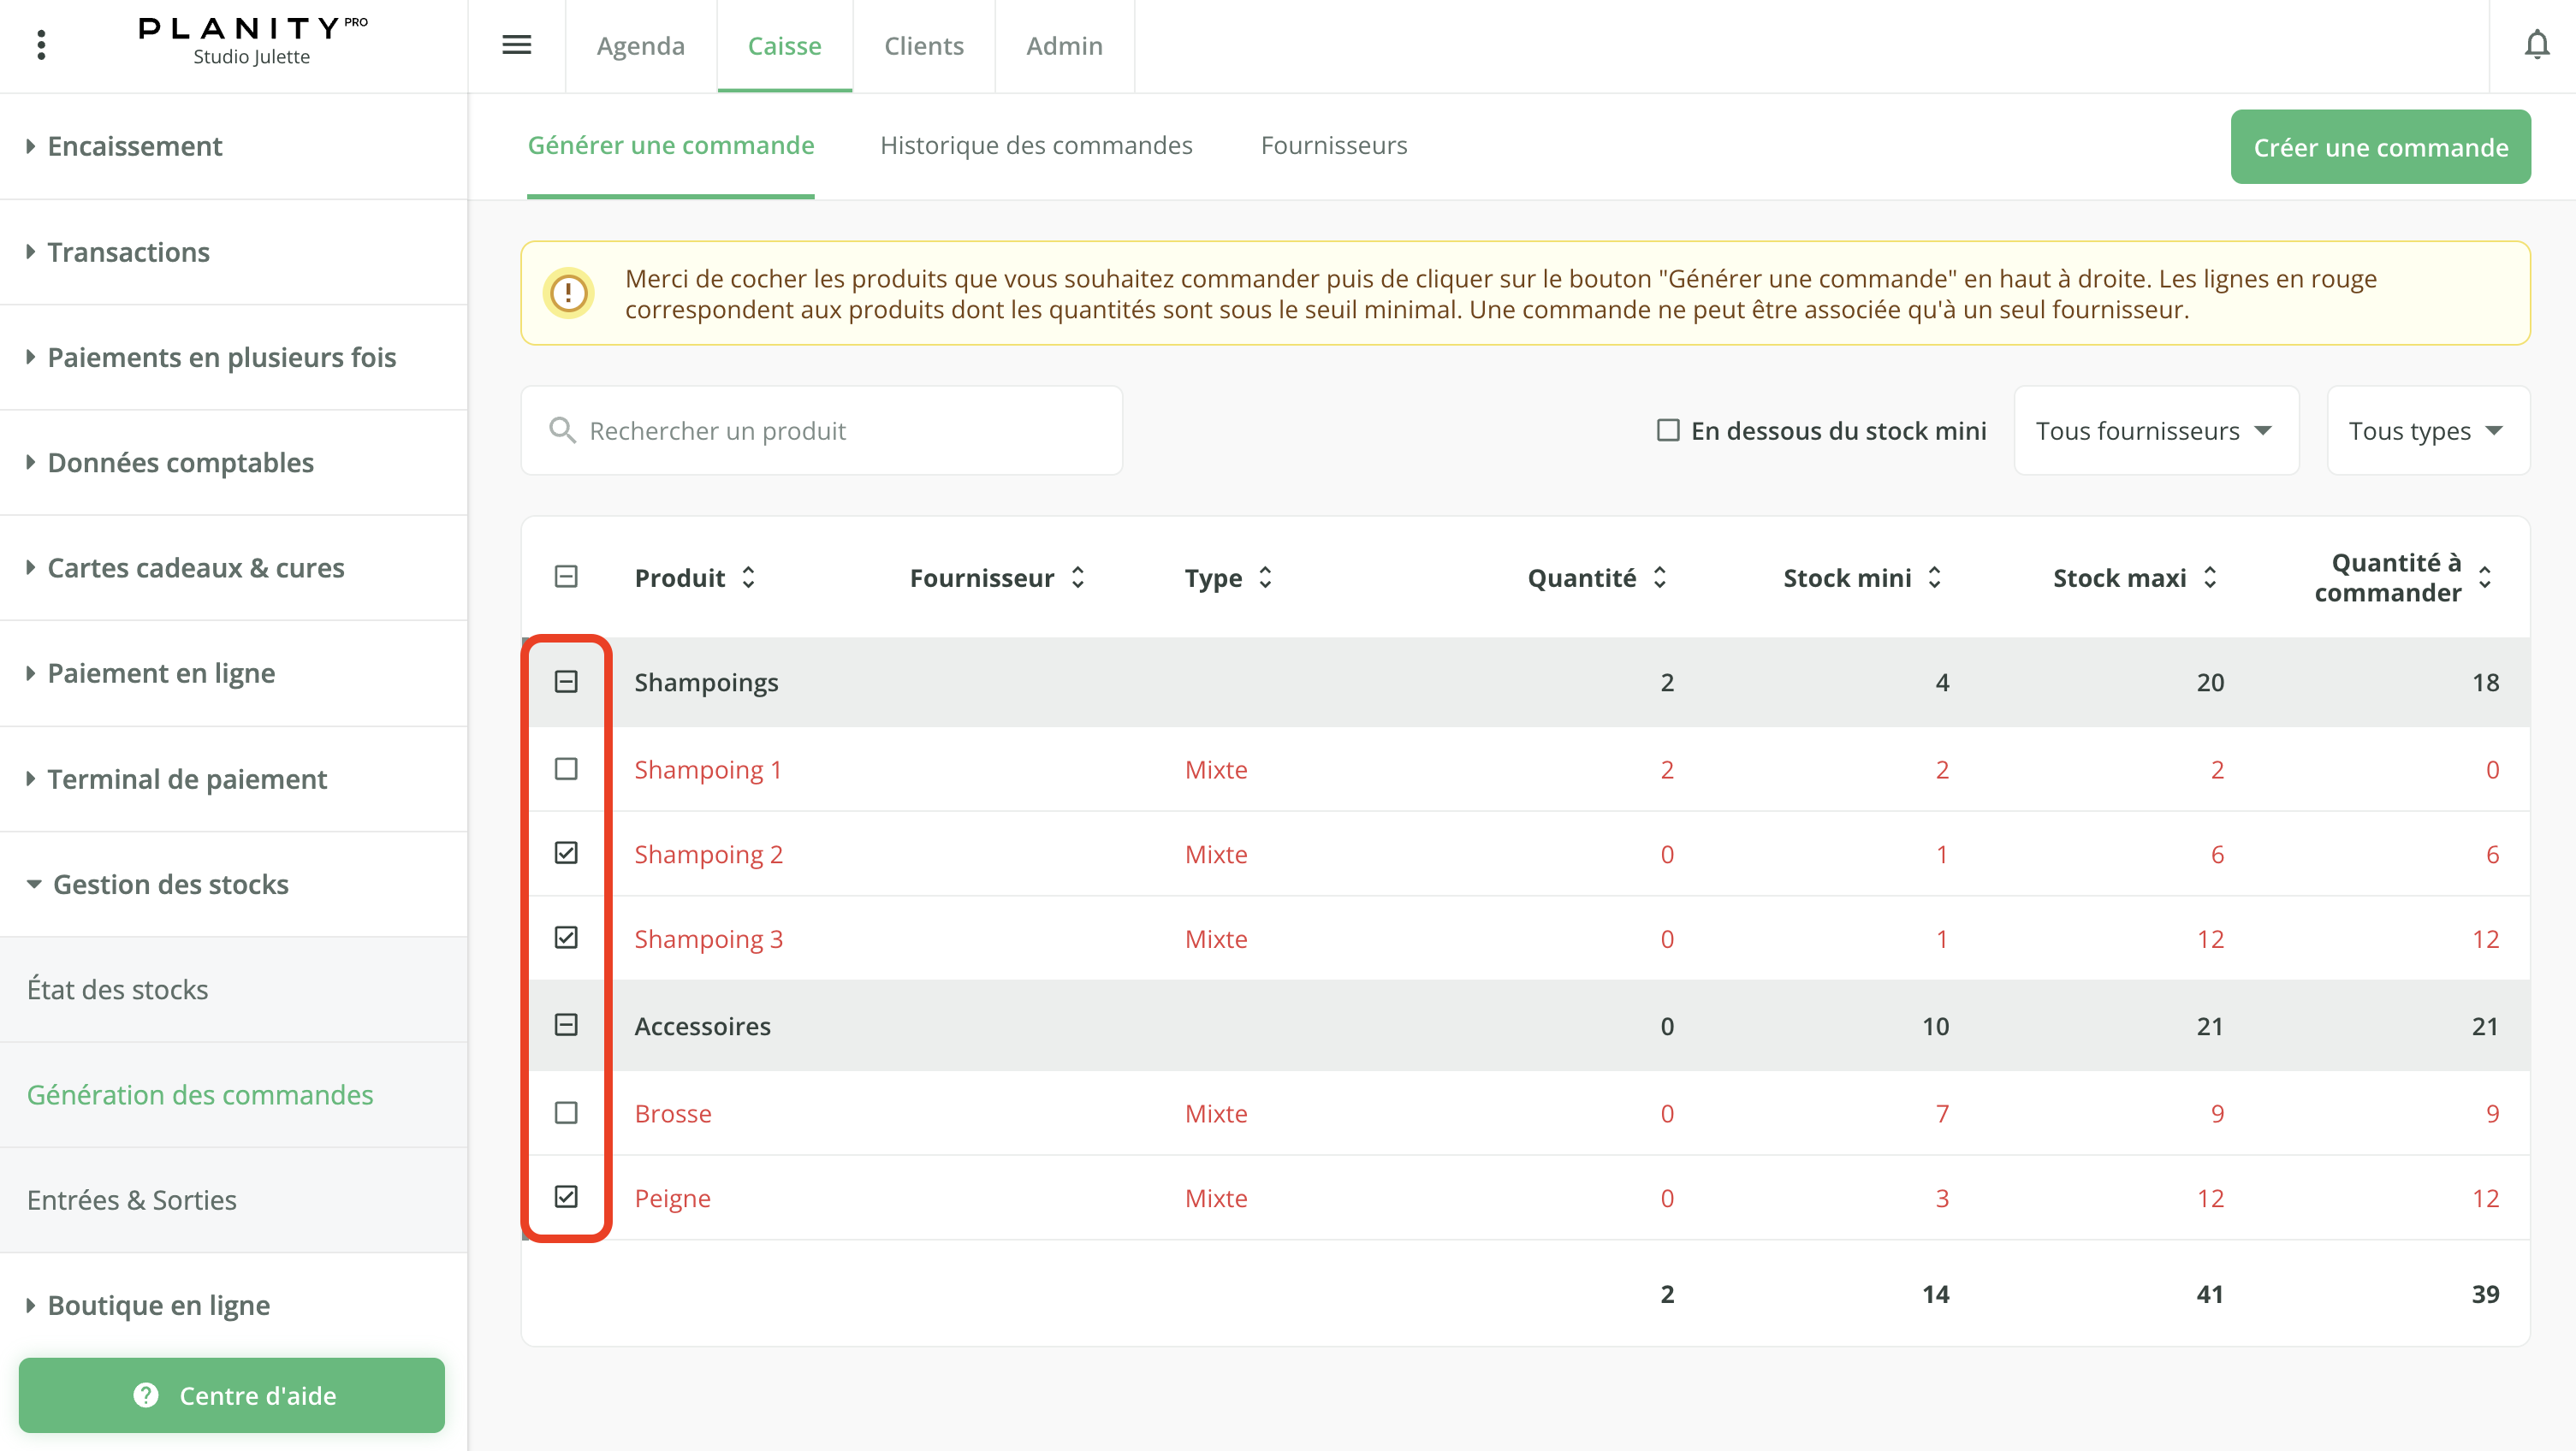Screen dimensions: 2576x1451
Task: Click the hamburger menu icon
Action: click(x=516, y=45)
